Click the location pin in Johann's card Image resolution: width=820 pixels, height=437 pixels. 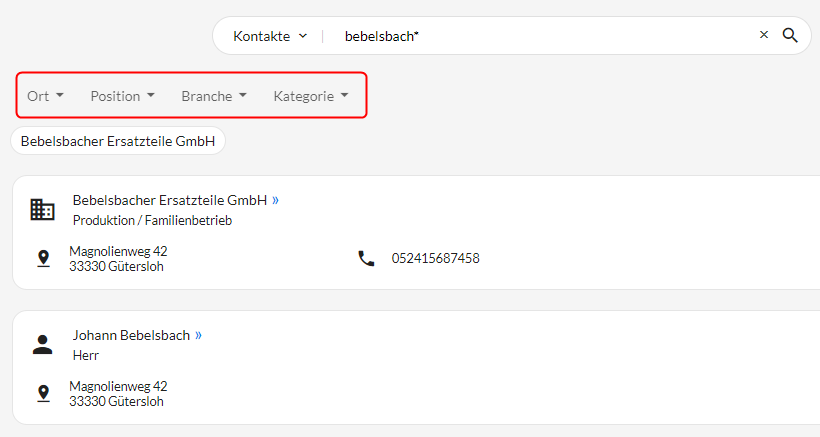43,393
